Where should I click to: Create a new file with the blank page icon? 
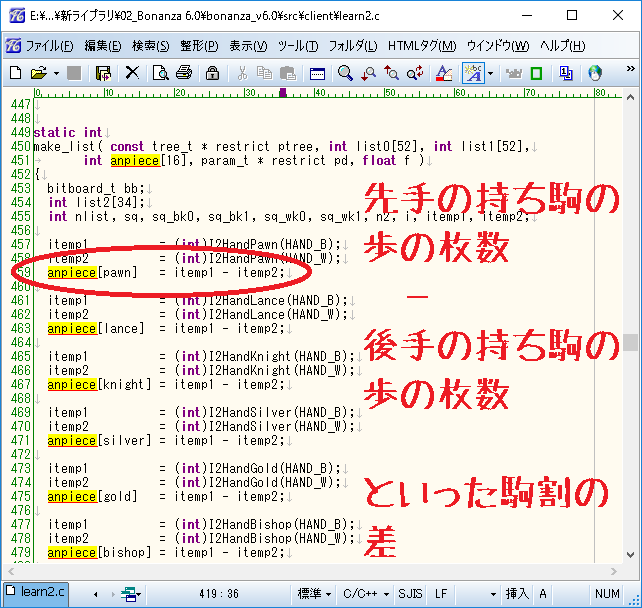click(x=16, y=73)
